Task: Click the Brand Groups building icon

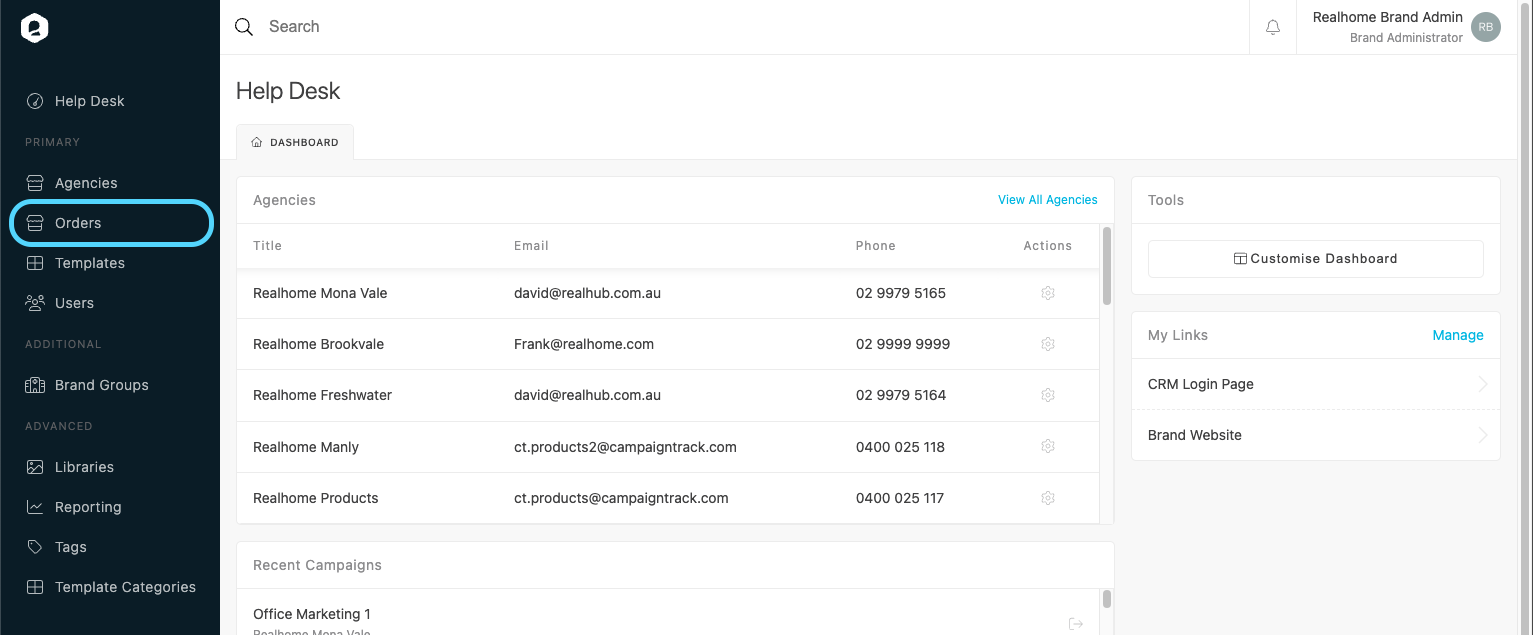Action: coord(35,385)
